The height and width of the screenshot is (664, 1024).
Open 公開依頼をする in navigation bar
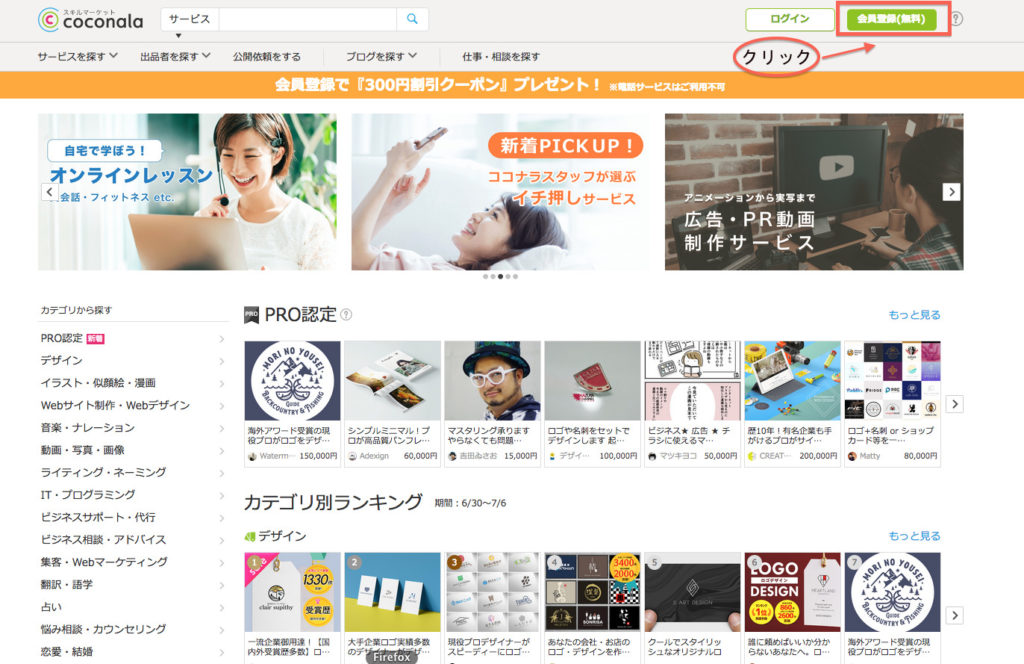(x=266, y=57)
